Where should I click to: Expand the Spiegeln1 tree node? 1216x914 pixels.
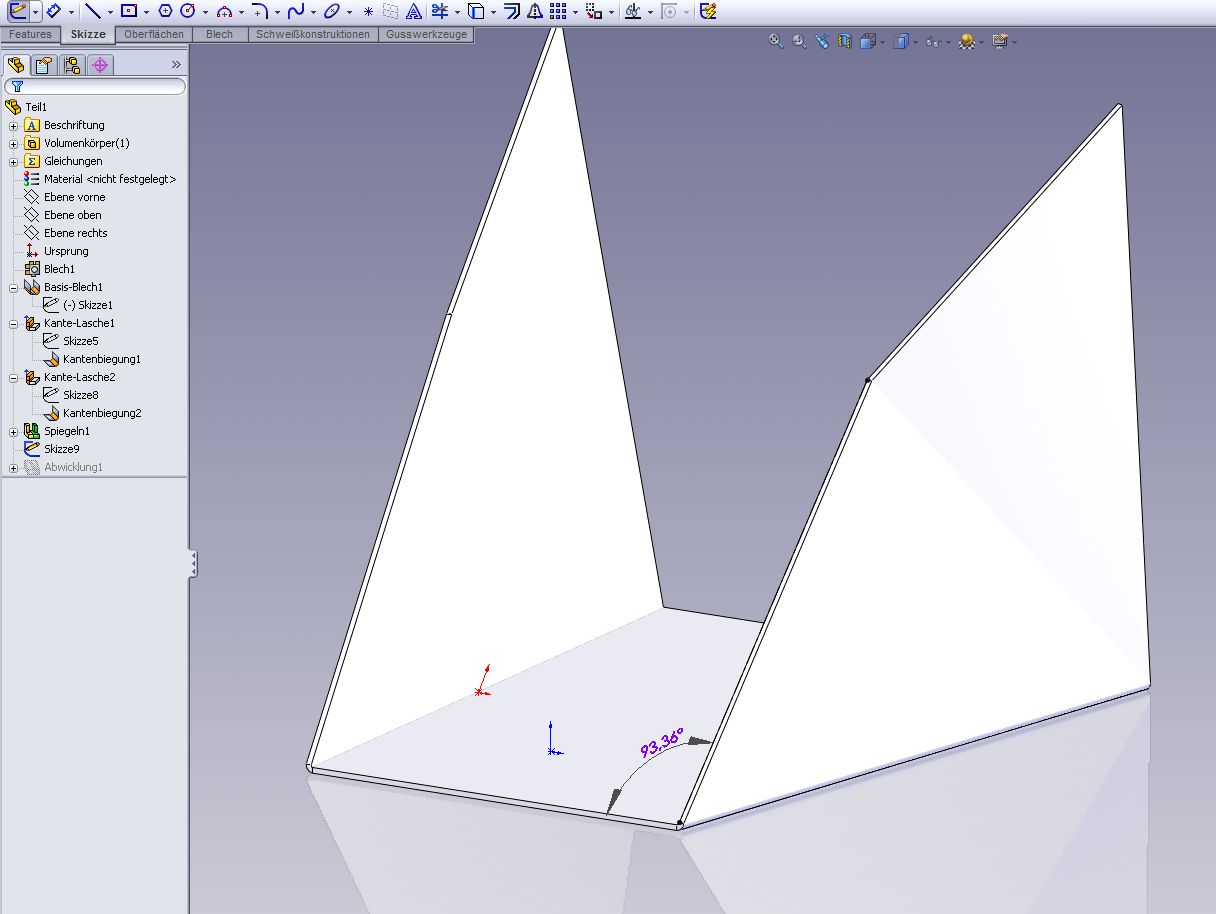pyautogui.click(x=14, y=432)
